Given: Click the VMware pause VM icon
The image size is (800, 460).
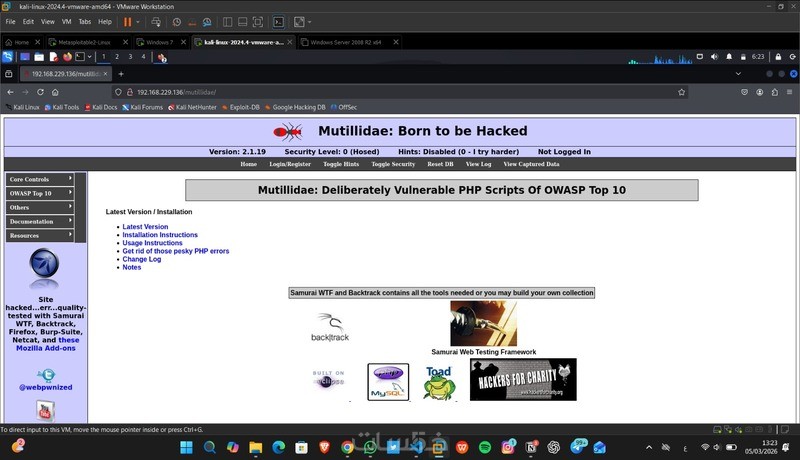Looking at the screenshot, I should tap(128, 22).
